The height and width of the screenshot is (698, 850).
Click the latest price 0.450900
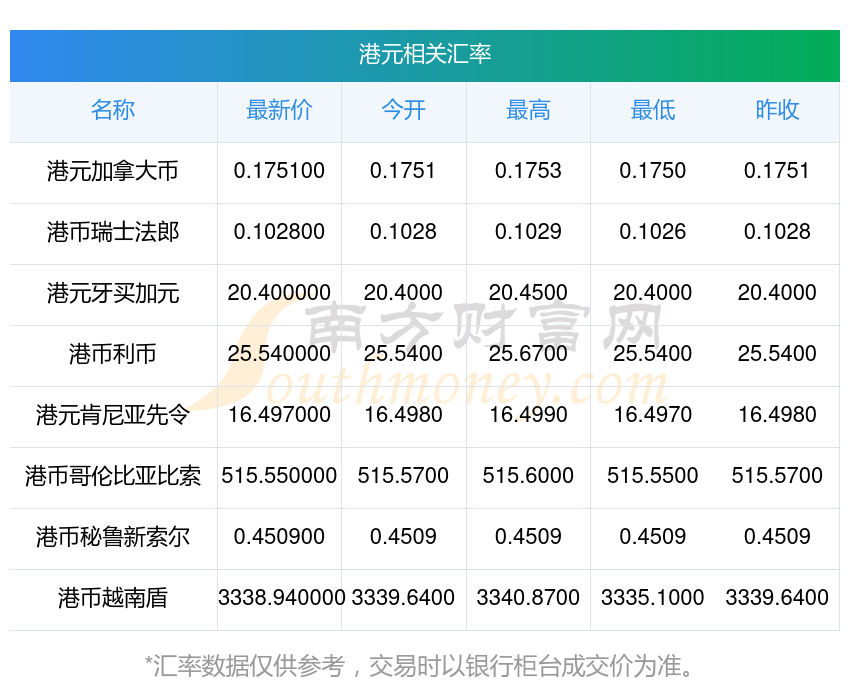tap(279, 537)
